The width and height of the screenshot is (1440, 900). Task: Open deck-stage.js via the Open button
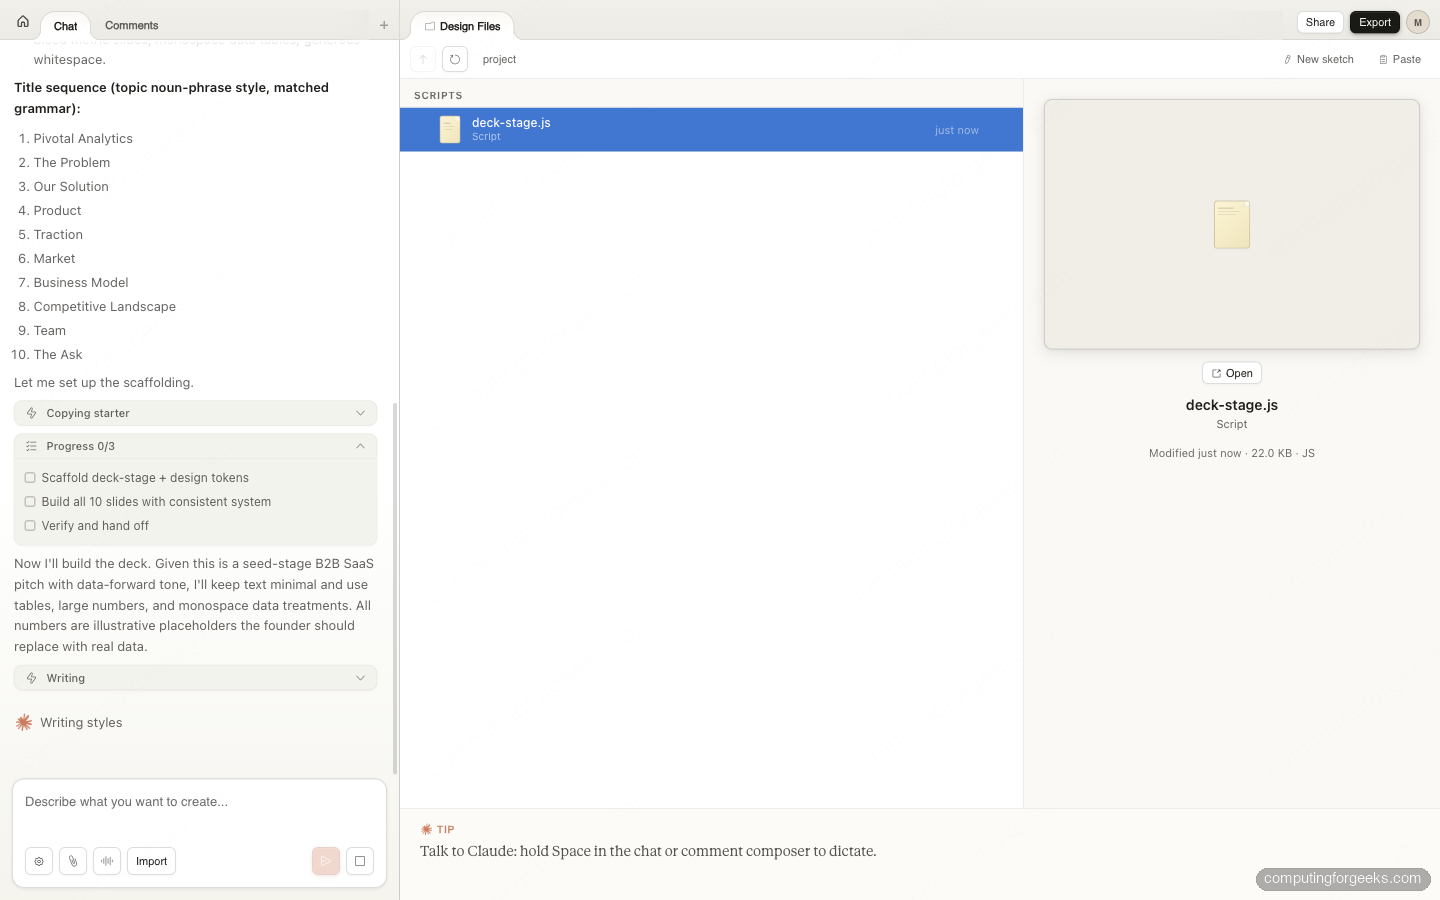click(1231, 372)
